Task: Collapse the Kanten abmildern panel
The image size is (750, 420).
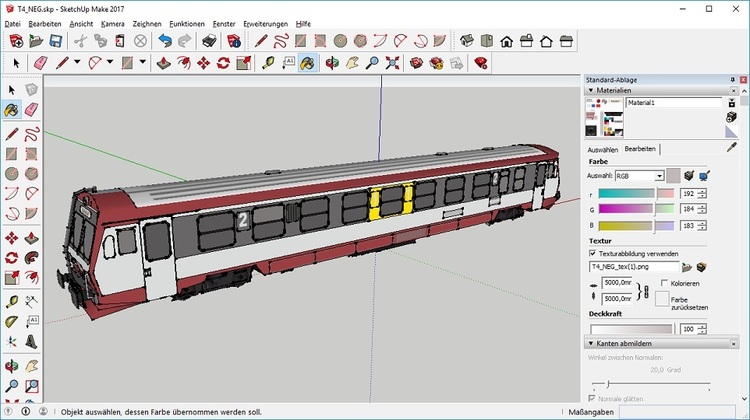Action: [591, 343]
